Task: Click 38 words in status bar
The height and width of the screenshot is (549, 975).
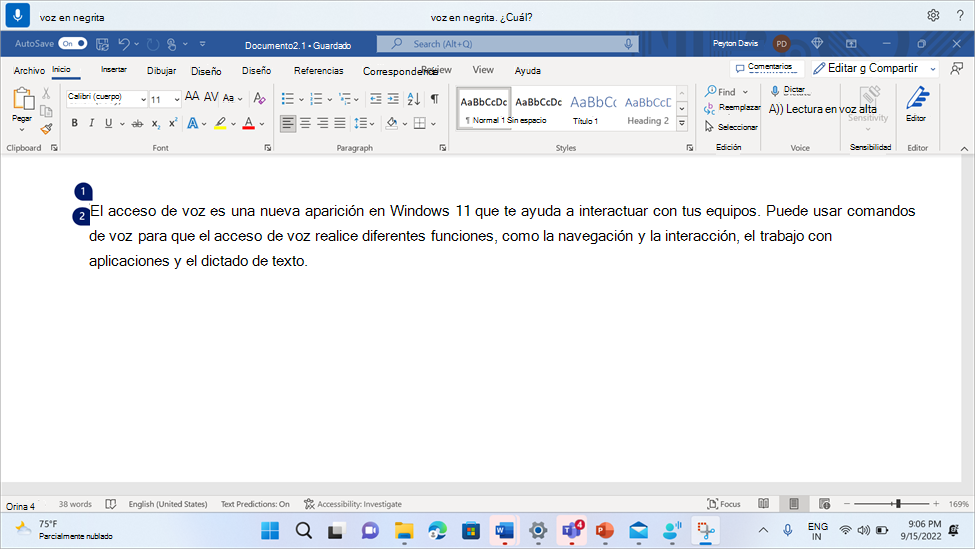Action: click(x=75, y=504)
